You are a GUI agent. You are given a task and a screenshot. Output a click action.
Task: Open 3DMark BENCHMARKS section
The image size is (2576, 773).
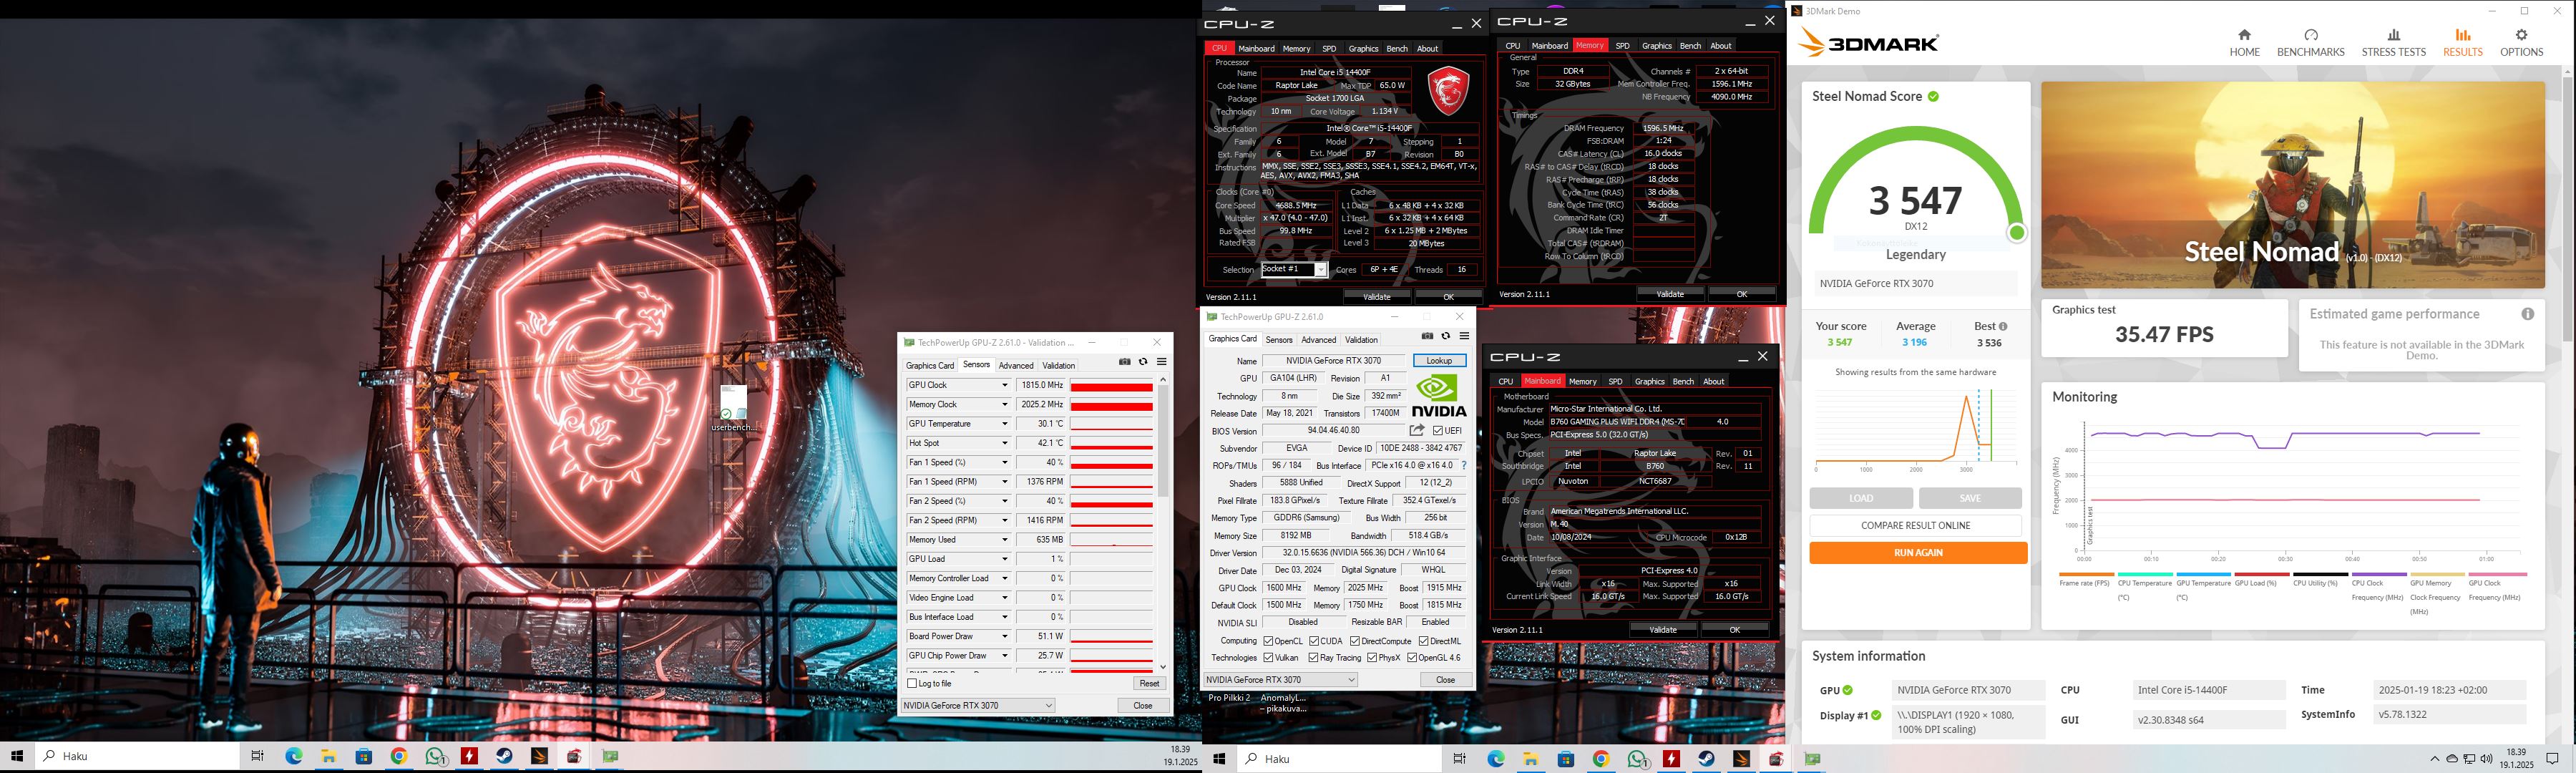[x=2310, y=43]
